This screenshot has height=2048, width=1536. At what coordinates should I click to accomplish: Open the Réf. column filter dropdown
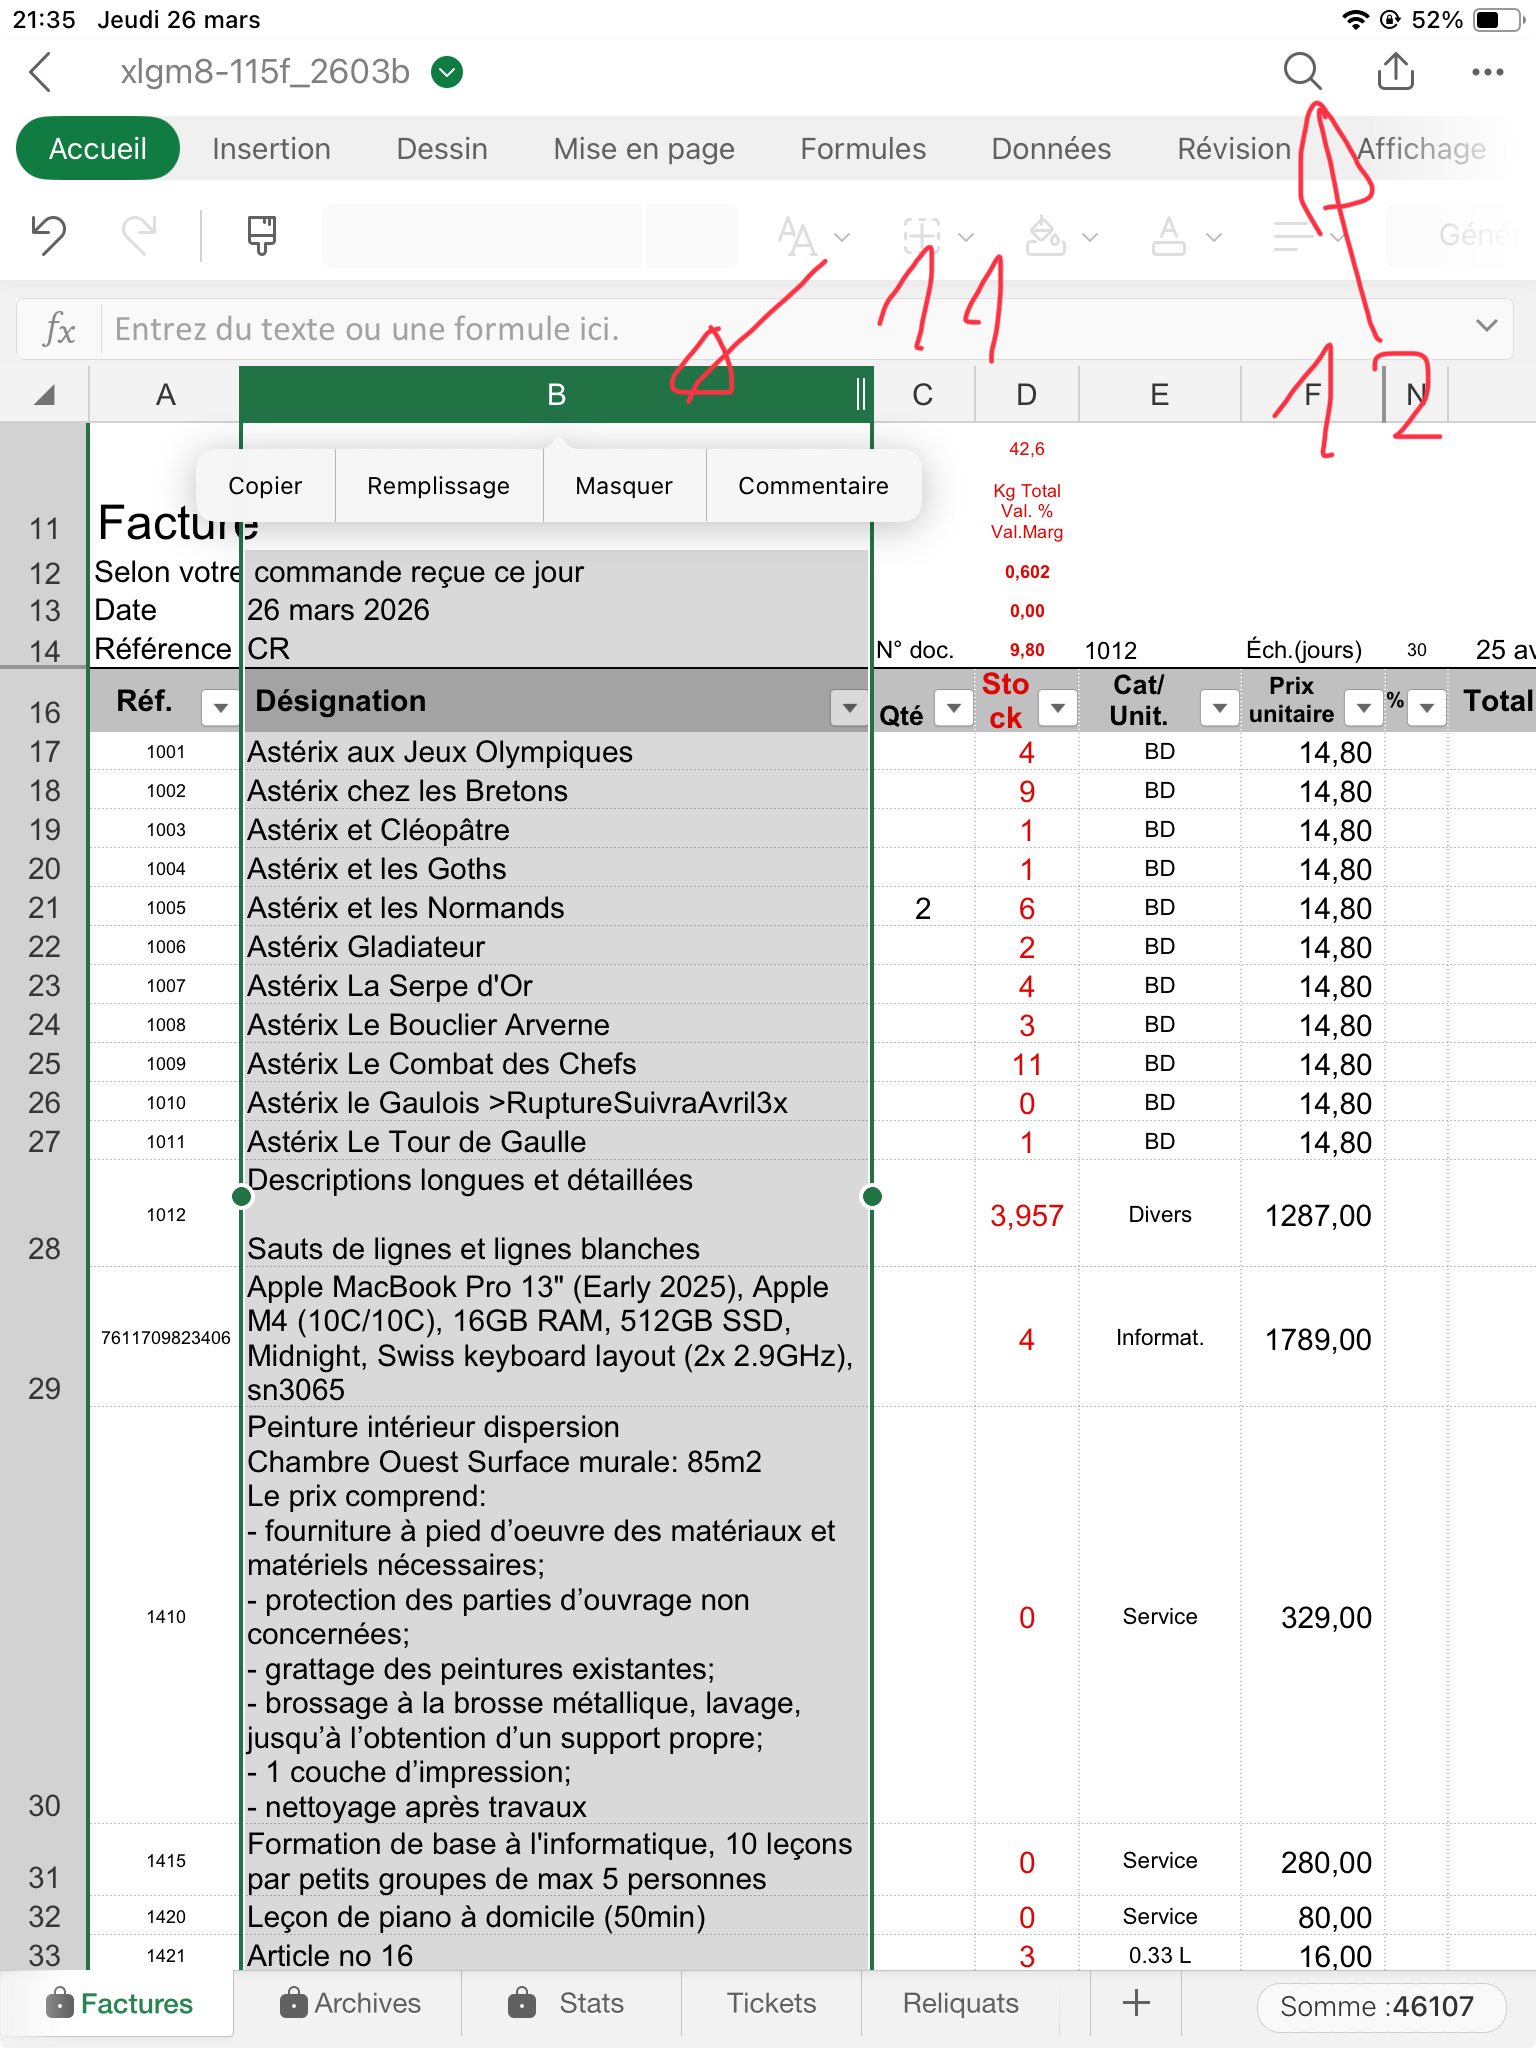(x=219, y=708)
